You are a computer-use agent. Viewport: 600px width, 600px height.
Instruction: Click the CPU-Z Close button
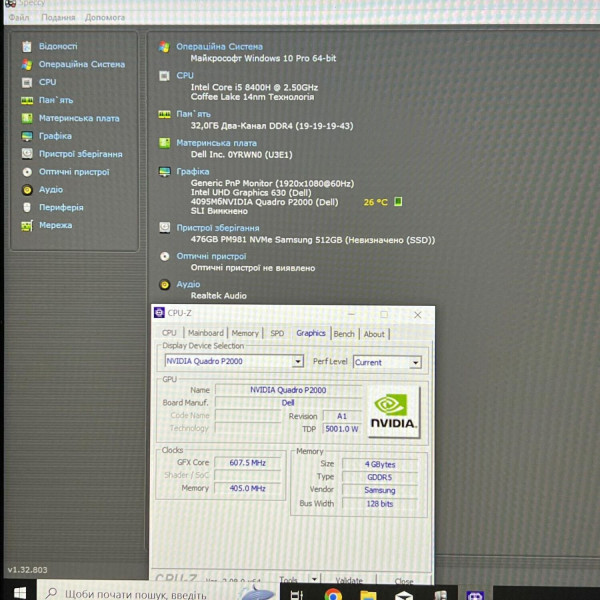(x=404, y=581)
